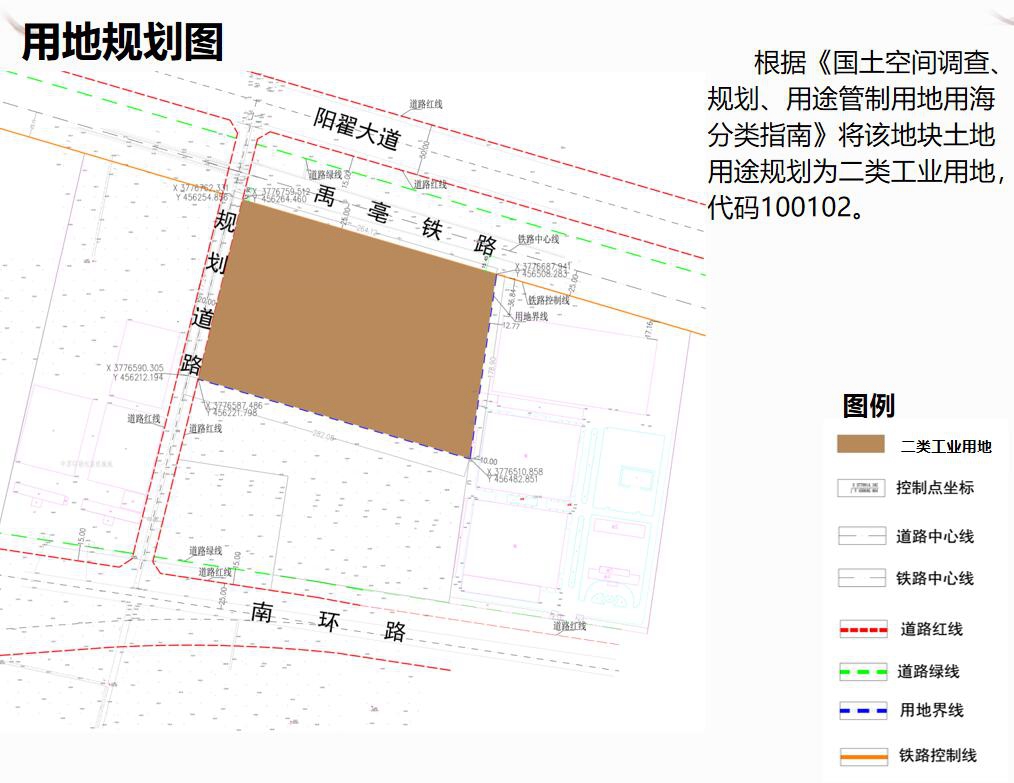
Task: Click the orange 铁路控制线 legend symbol
Action: 862,757
